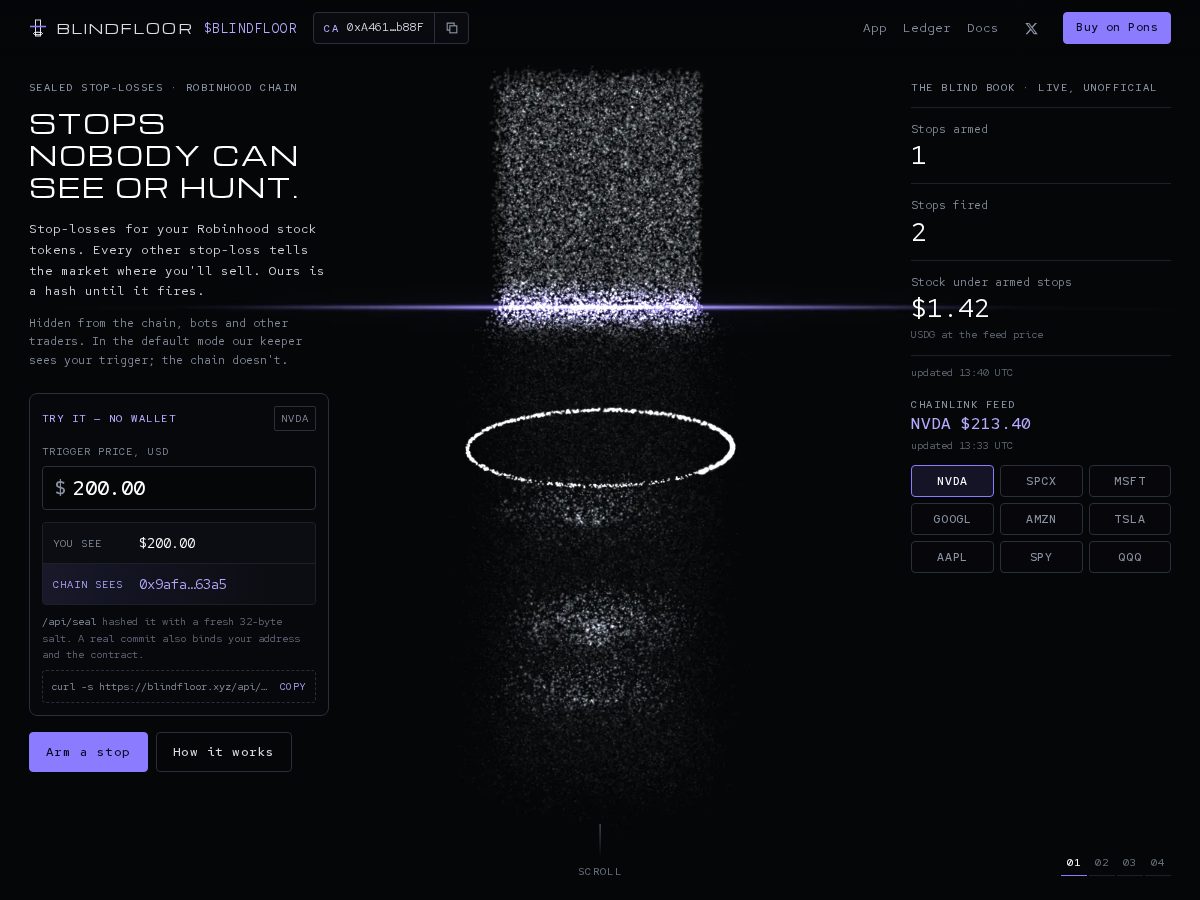1200x900 pixels.
Task: Click the Arm a stop button
Action: tap(88, 752)
